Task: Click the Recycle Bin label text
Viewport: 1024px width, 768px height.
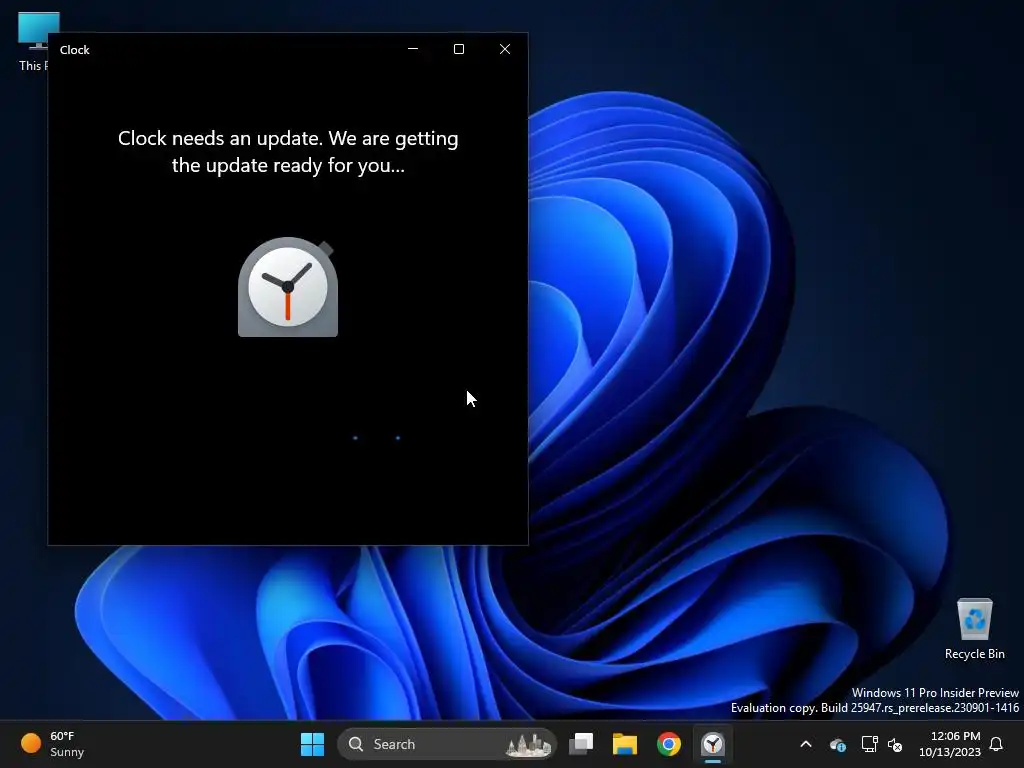Action: [974, 654]
